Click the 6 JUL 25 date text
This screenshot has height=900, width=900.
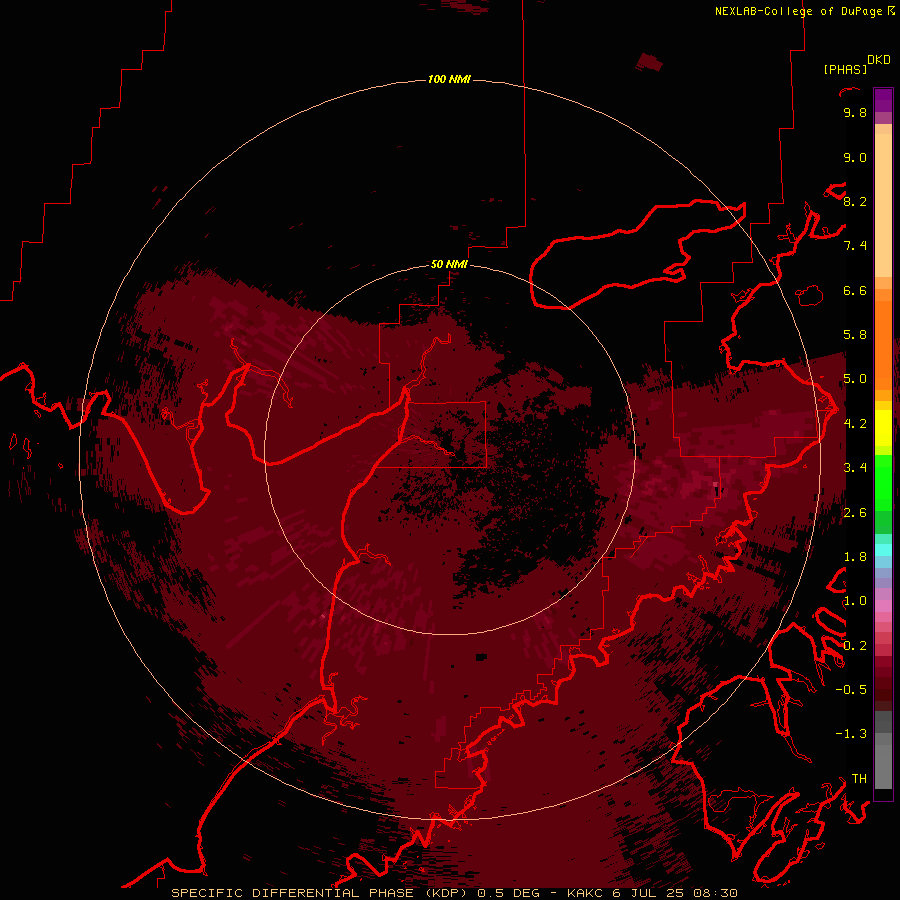(x=649, y=893)
